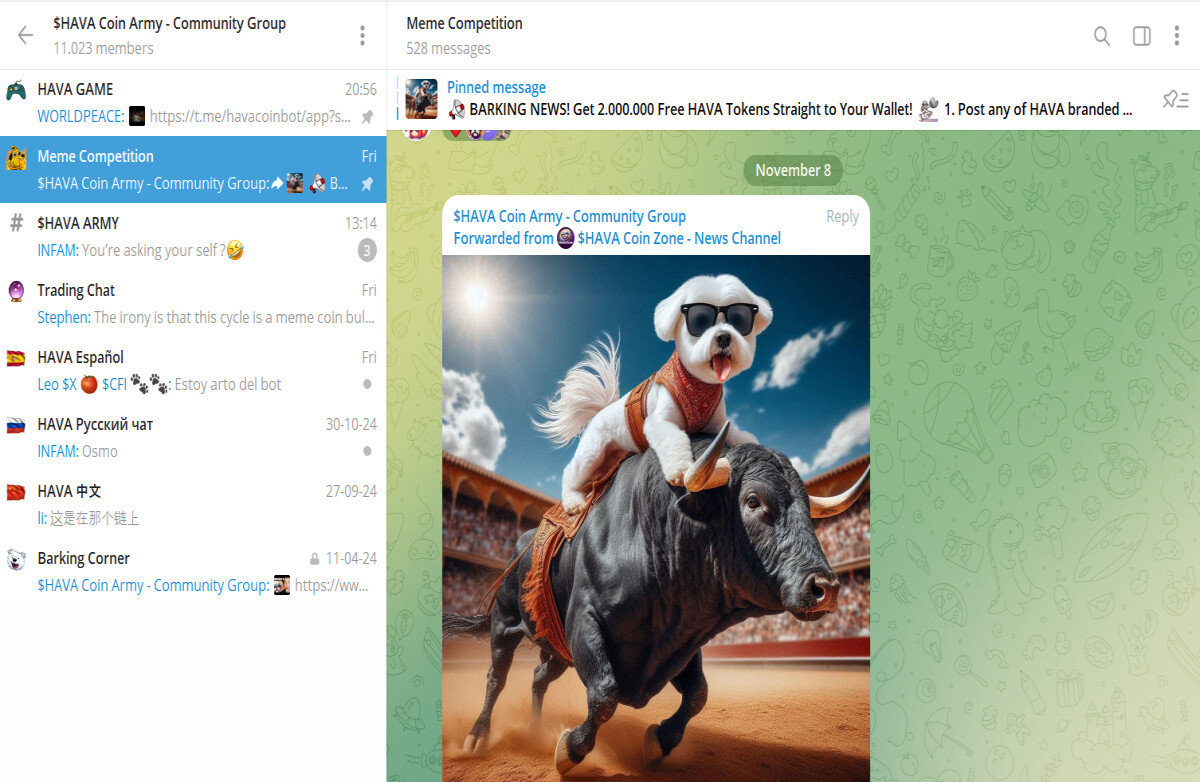The width and height of the screenshot is (1200, 782).
Task: Click the lock icon on Barking Corner
Action: (315, 559)
